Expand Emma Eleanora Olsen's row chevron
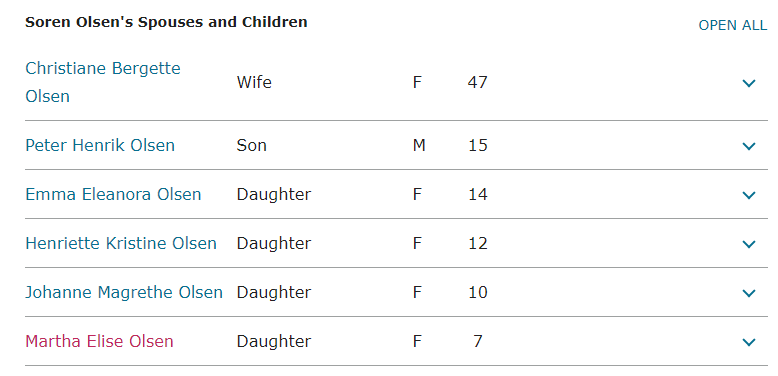 pyautogui.click(x=748, y=195)
